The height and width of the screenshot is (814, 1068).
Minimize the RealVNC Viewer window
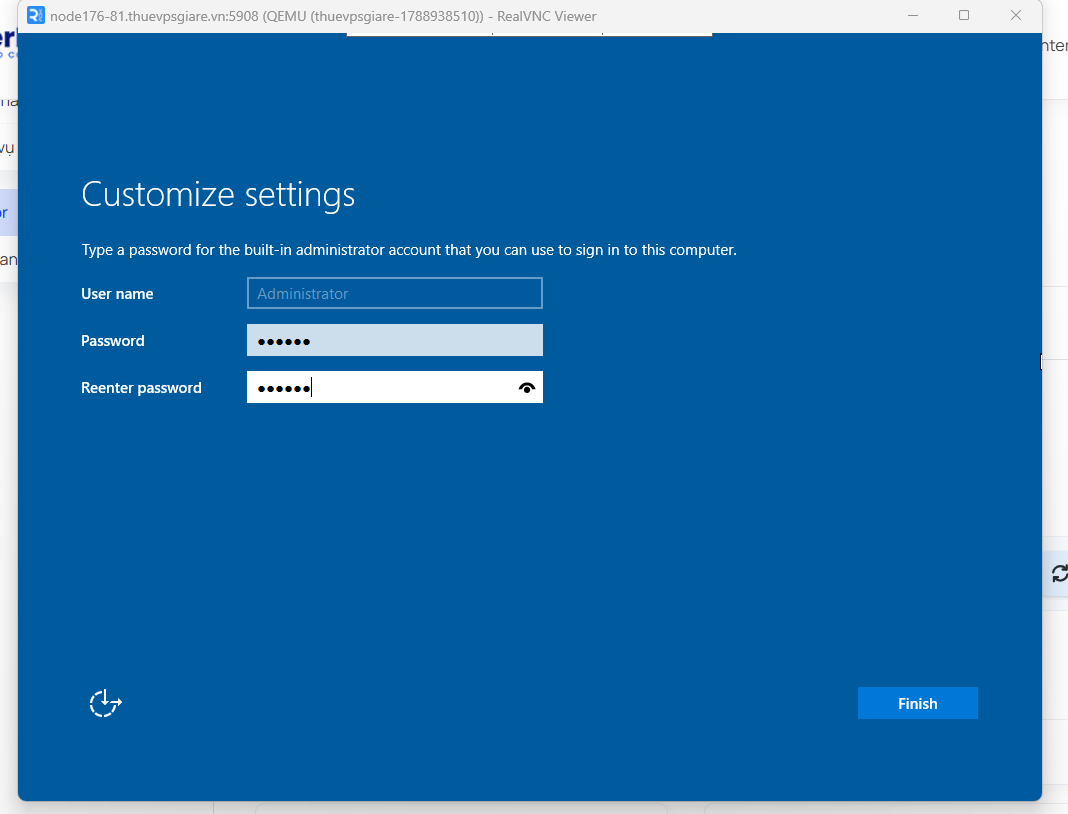click(913, 15)
